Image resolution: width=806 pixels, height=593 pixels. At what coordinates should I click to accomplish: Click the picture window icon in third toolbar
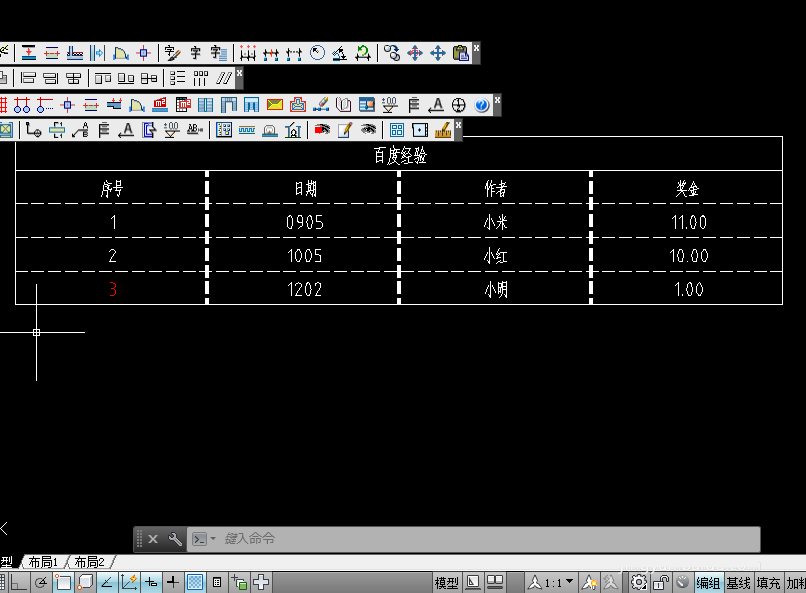coord(367,105)
